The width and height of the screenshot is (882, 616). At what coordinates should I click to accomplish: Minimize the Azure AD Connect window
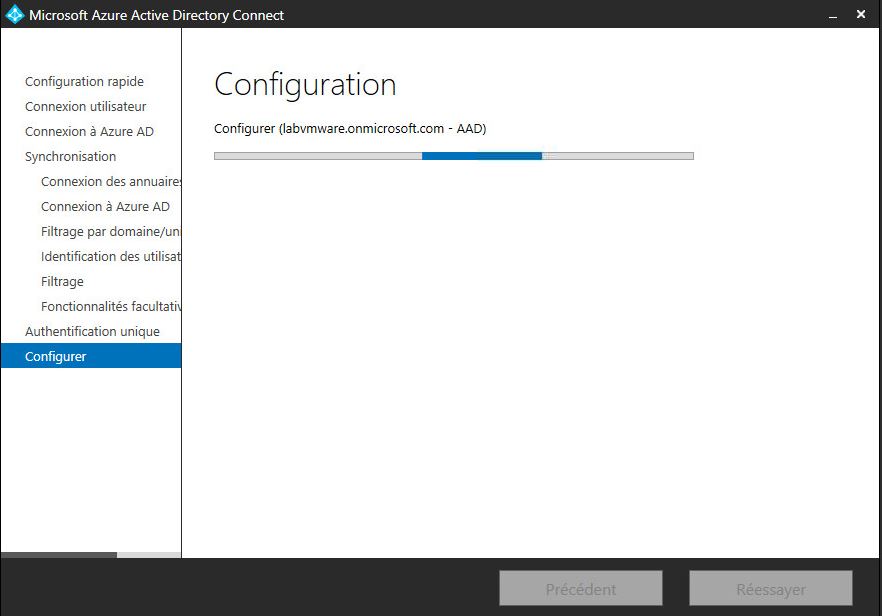coord(833,15)
